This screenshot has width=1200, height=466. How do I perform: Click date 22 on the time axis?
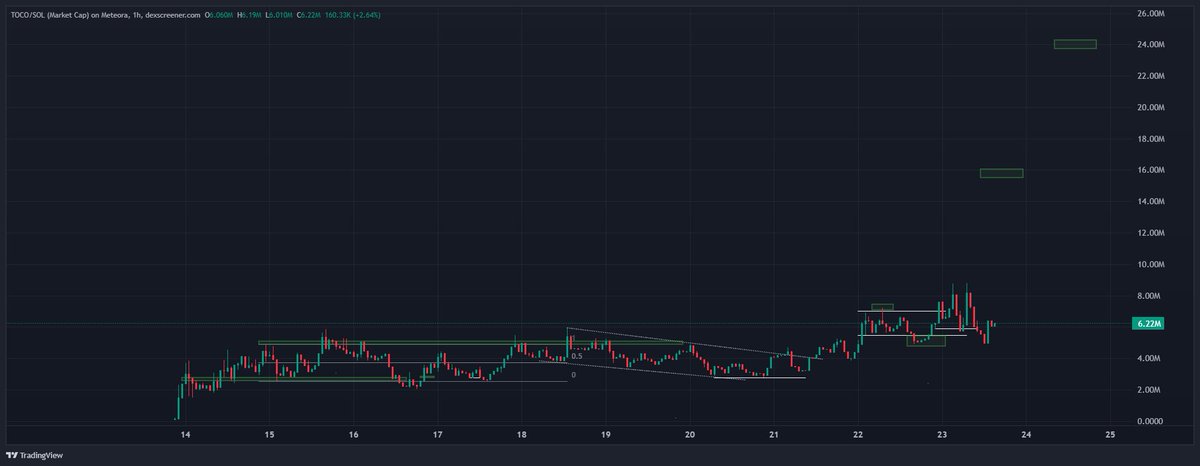click(858, 436)
